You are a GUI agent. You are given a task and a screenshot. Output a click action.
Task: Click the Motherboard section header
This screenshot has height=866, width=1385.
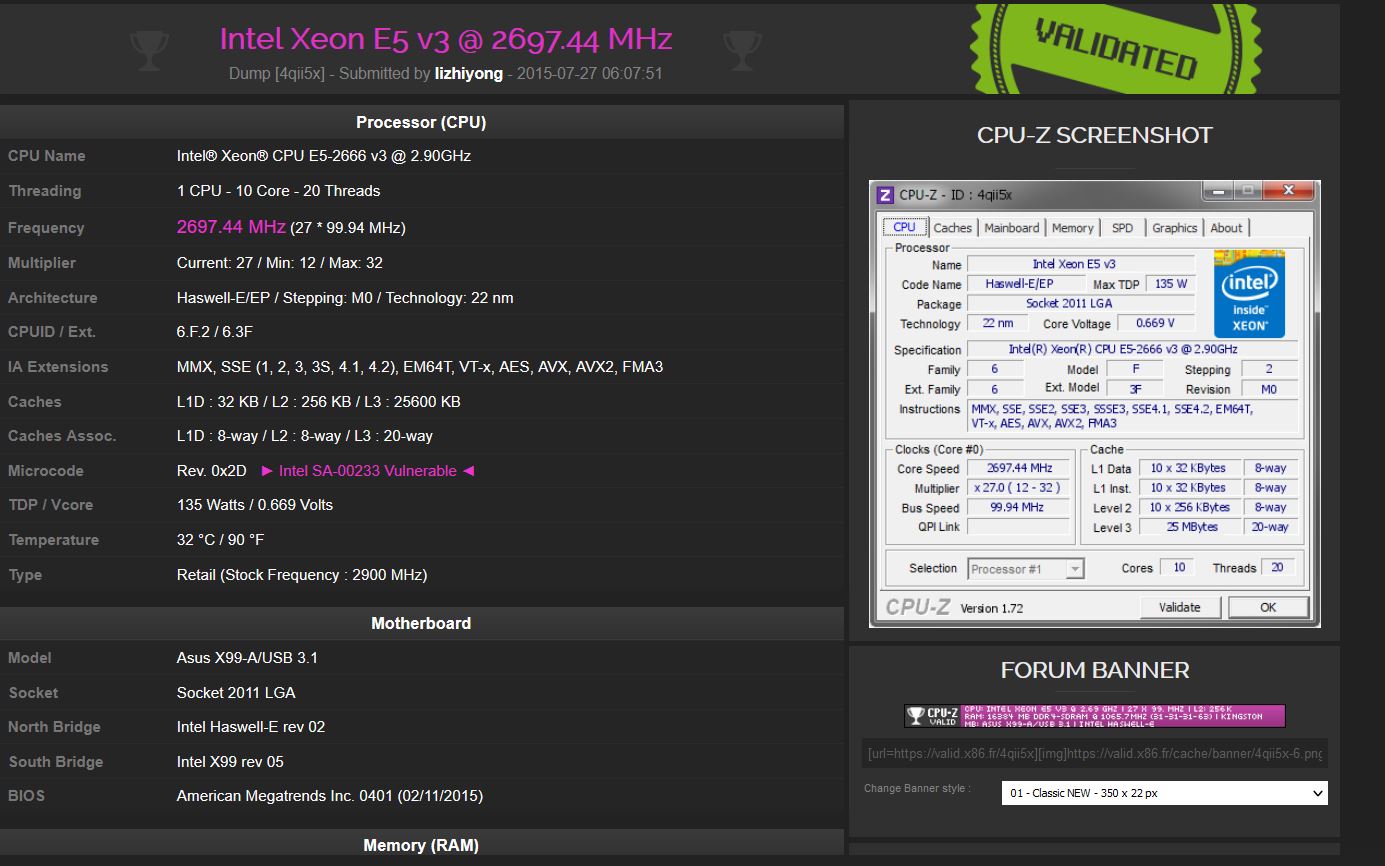(421, 623)
